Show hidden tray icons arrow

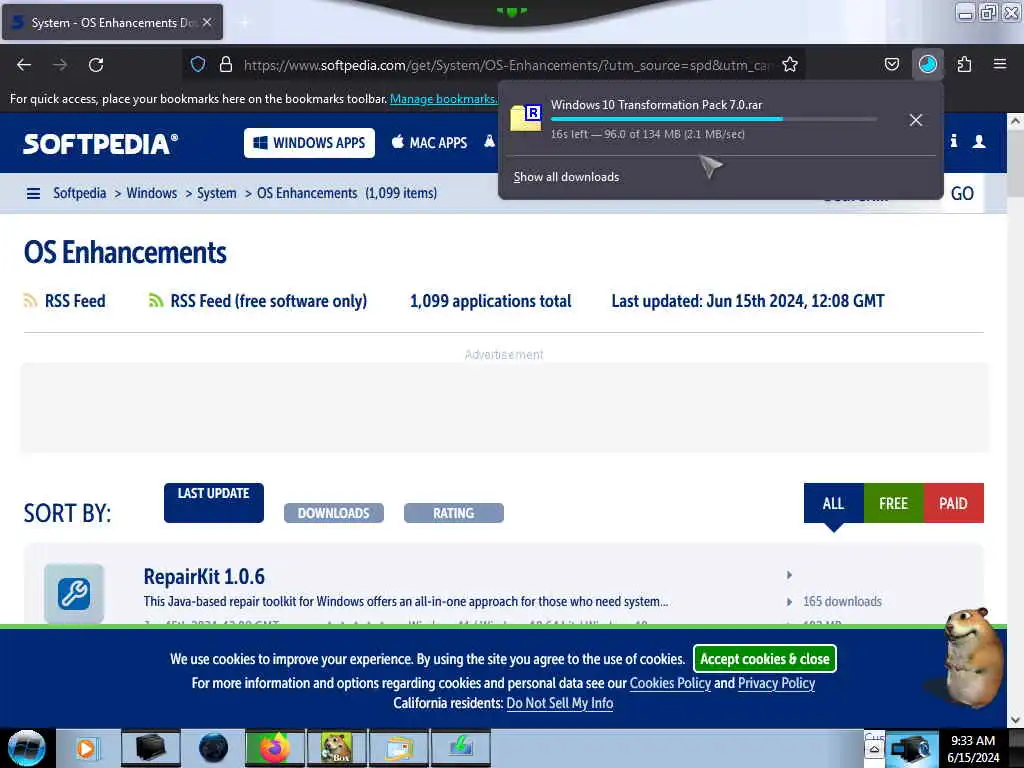point(874,750)
